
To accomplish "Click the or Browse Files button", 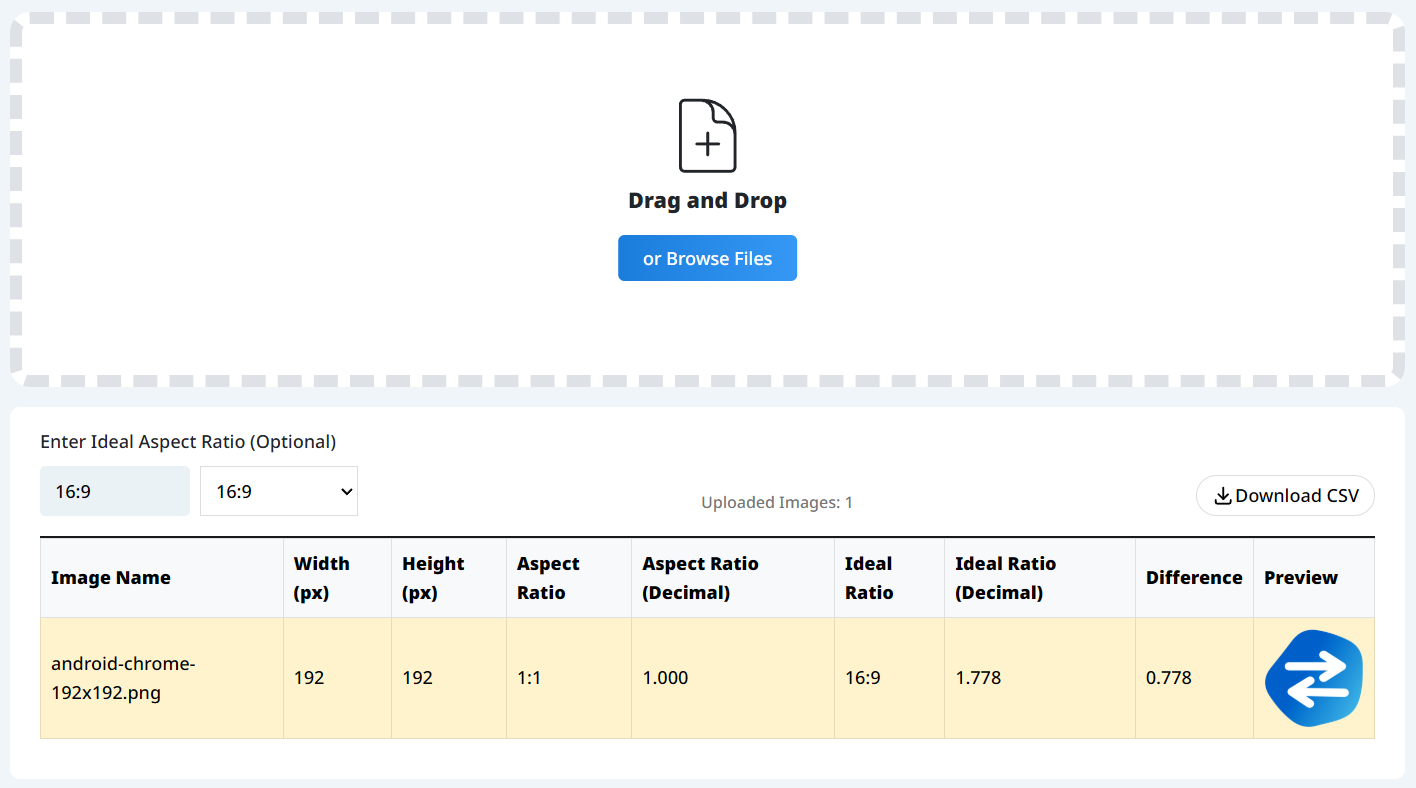I will tap(707, 258).
